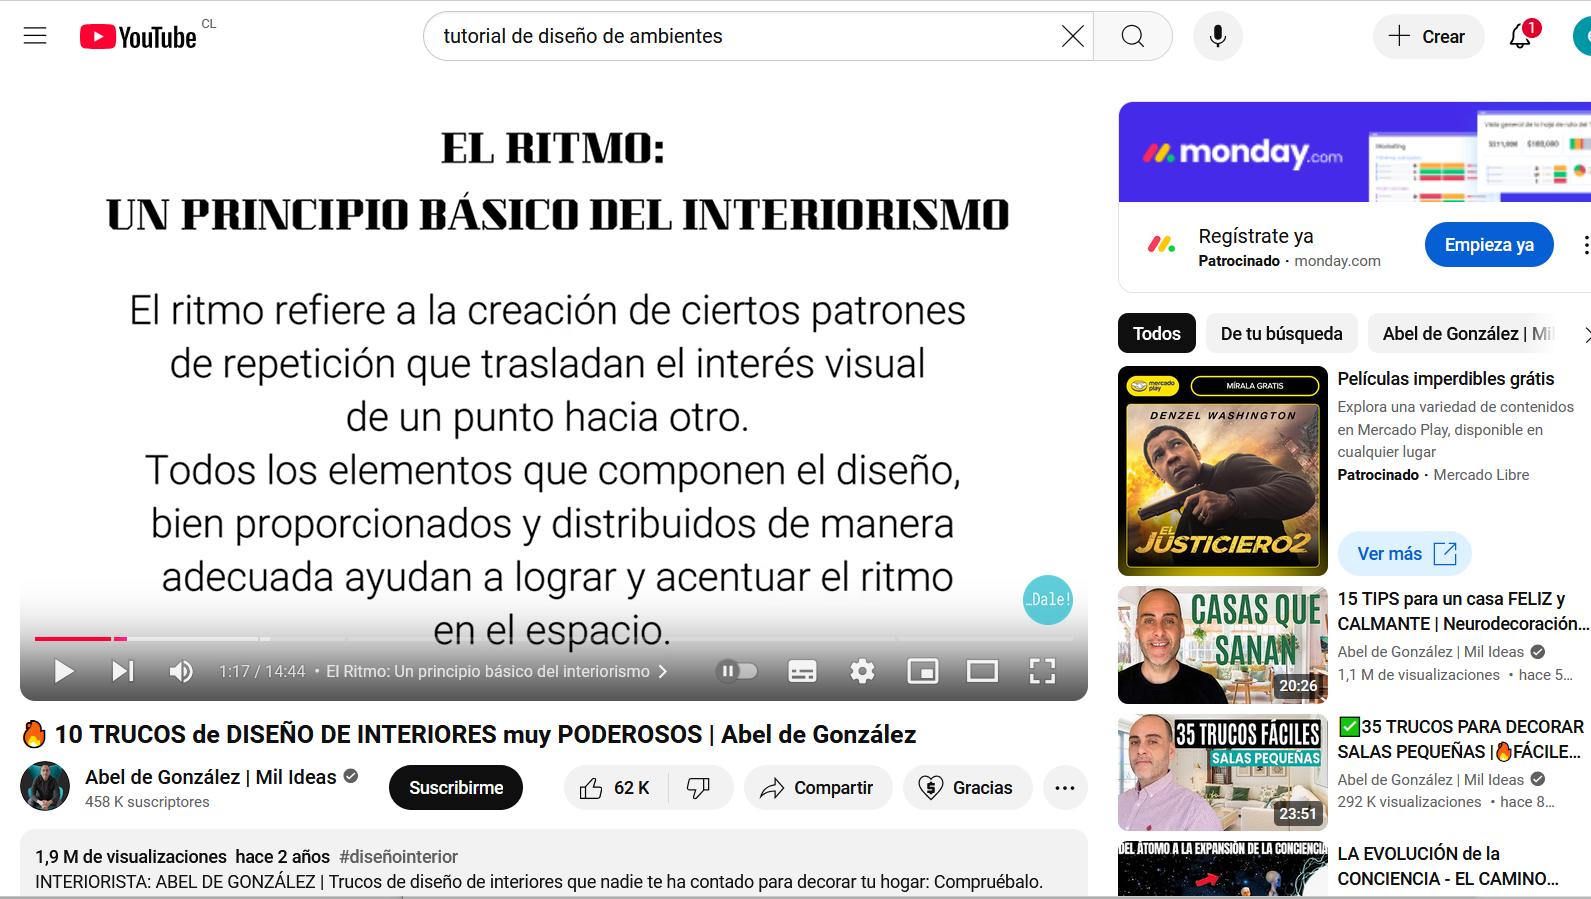Click 1,9 M de visualizaciones text
1591x899 pixels.
(131, 857)
